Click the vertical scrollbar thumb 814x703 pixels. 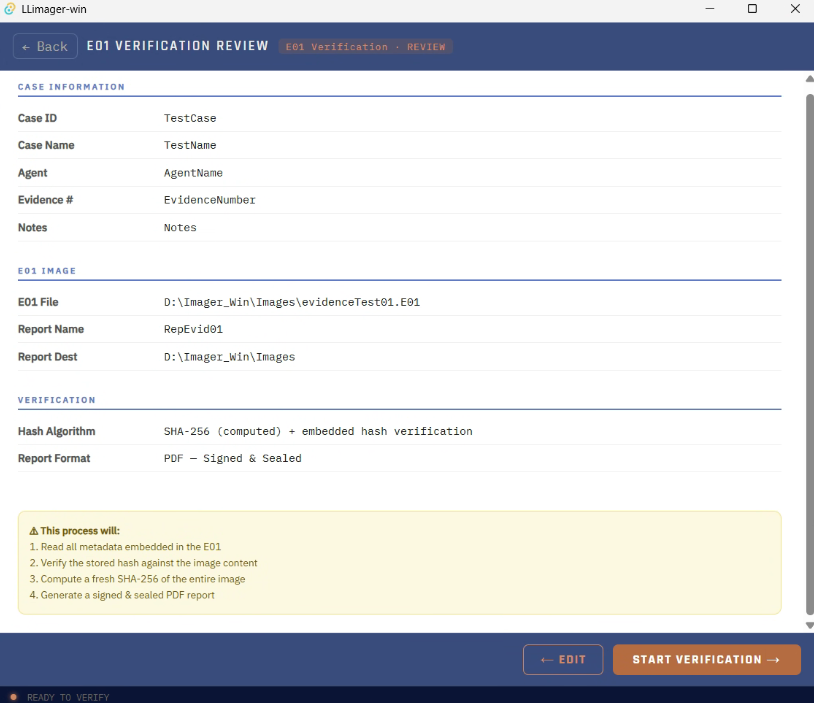[810, 354]
